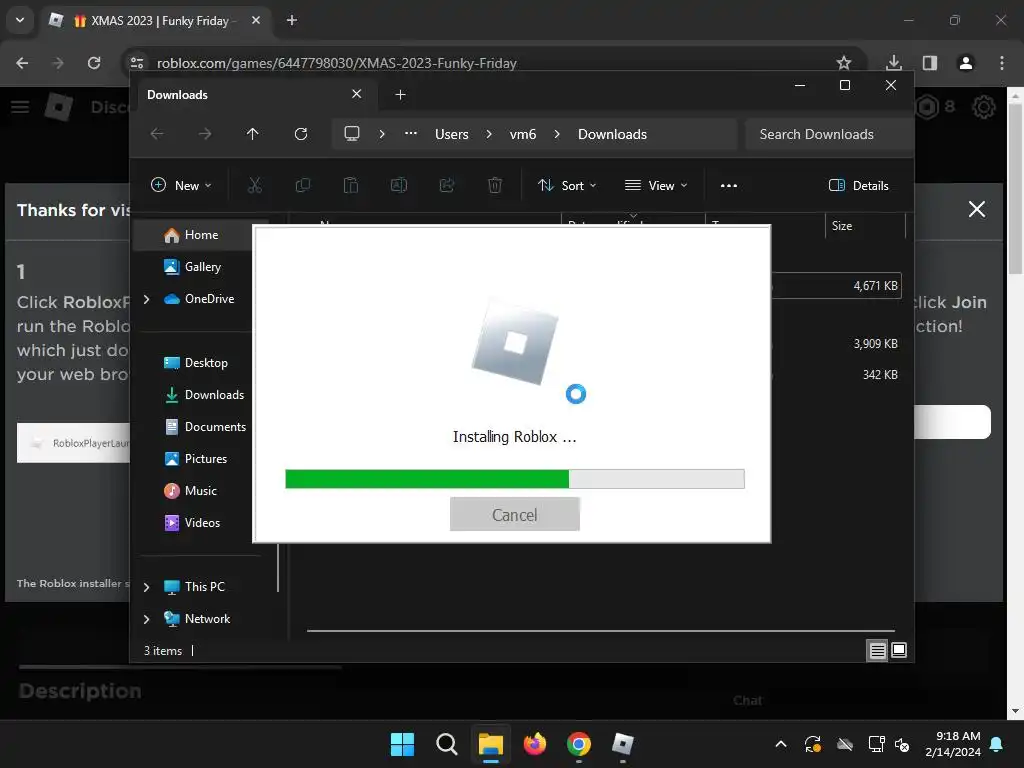This screenshot has width=1024, height=768.
Task: Expand hidden breadcrumb path ellipsis in address bar
Action: (411, 134)
